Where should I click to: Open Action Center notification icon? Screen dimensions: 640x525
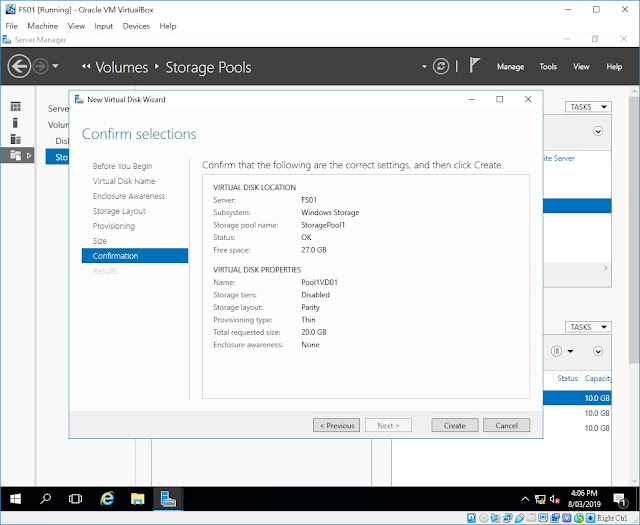coord(620,499)
